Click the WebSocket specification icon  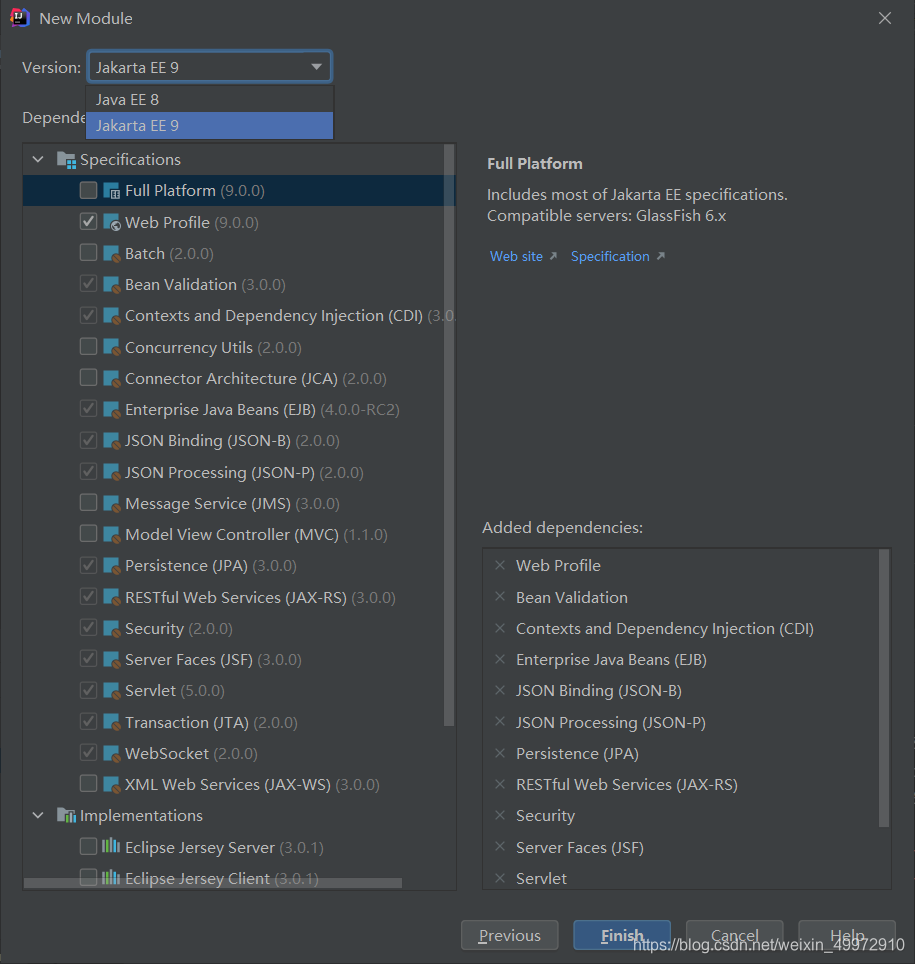pos(111,753)
